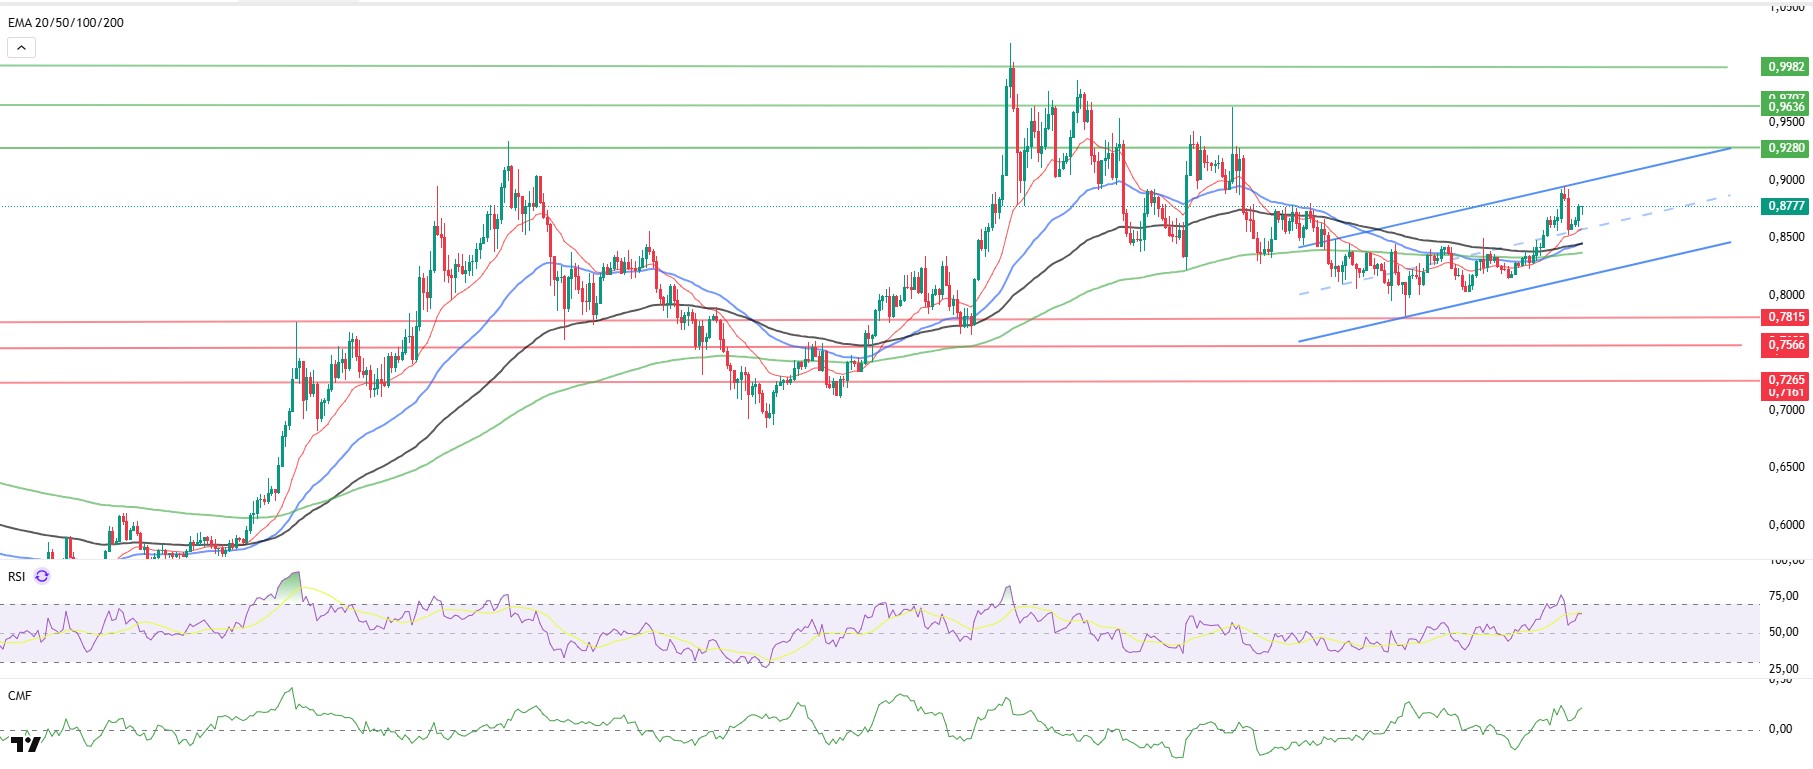
Task: Click the 0,7265 red support label
Action: [1786, 380]
